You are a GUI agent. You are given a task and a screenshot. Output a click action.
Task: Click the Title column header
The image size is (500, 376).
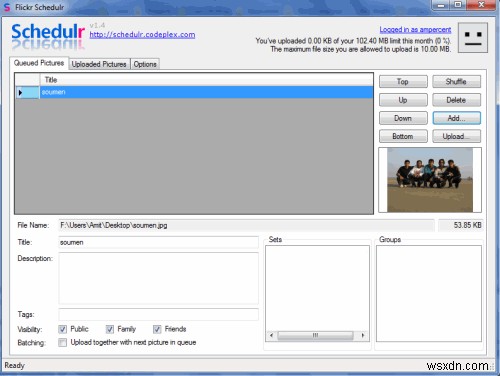(x=207, y=80)
